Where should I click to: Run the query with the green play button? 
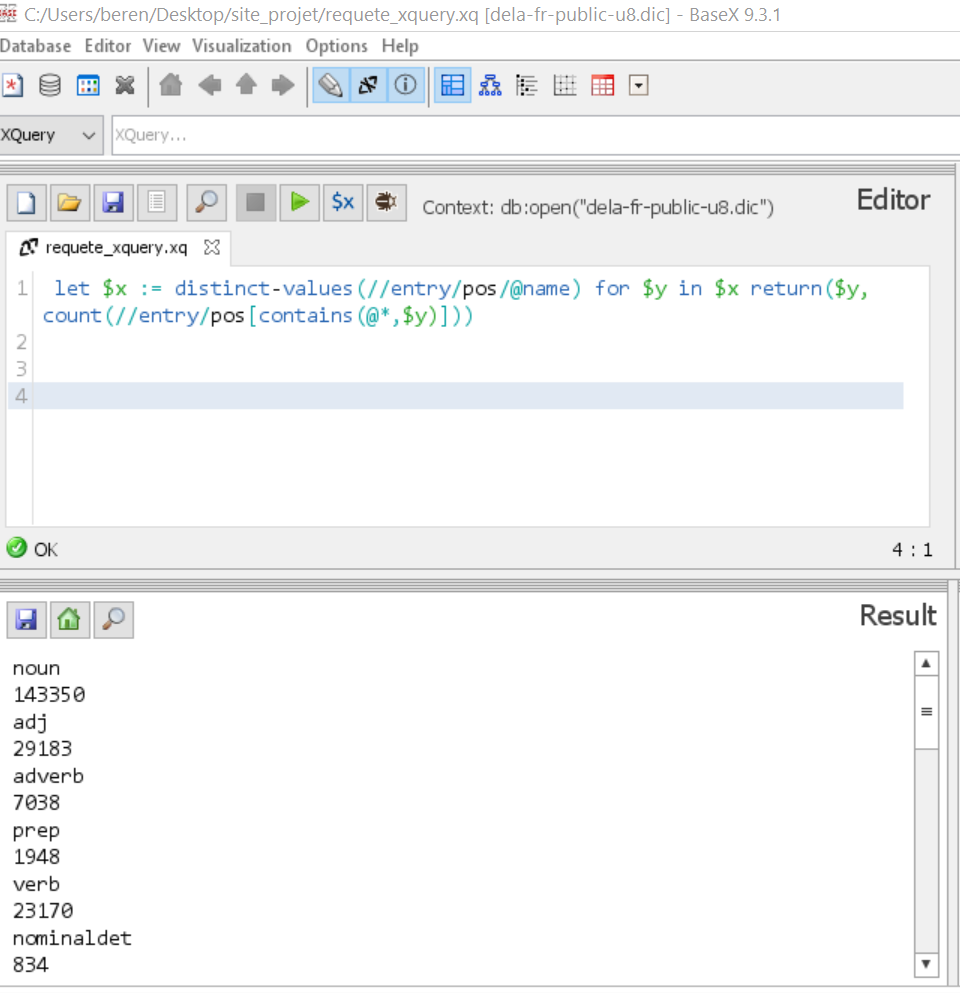pyautogui.click(x=300, y=203)
